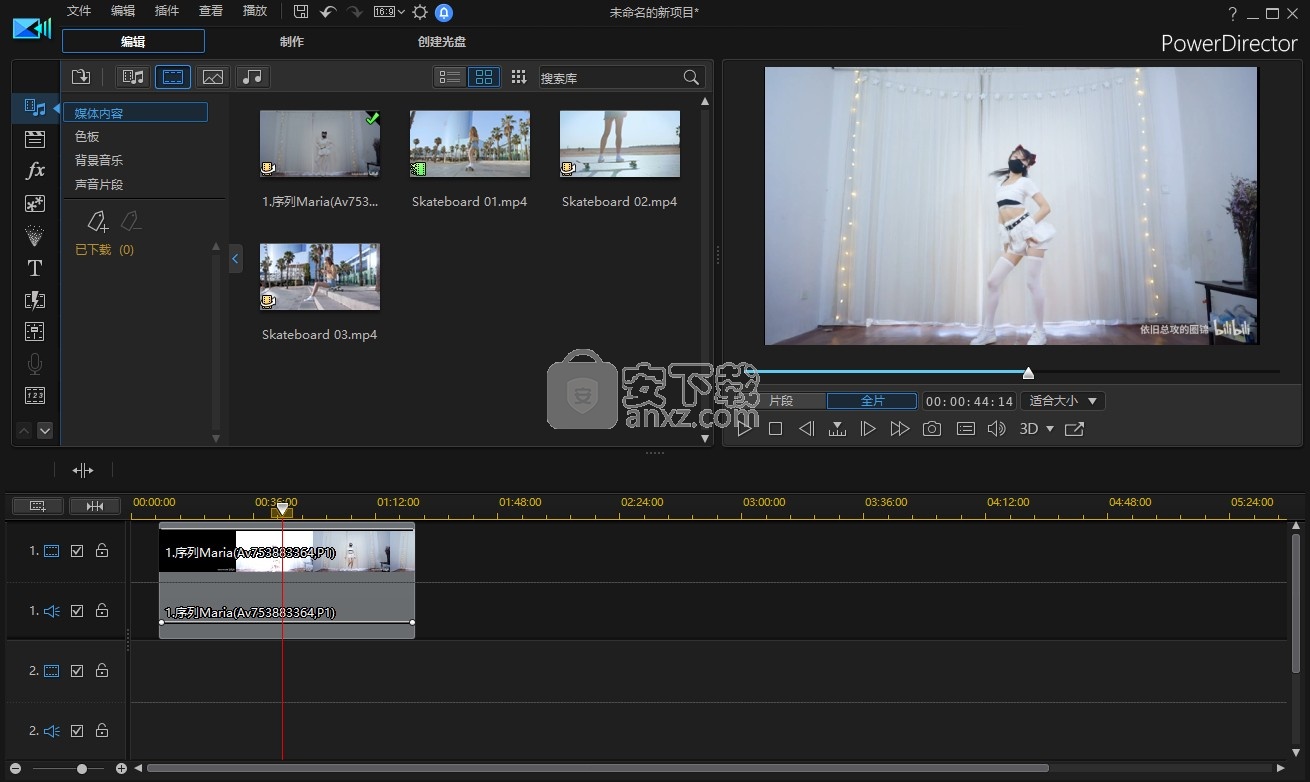Open the Transition Room lightning icon

[x=35, y=300]
